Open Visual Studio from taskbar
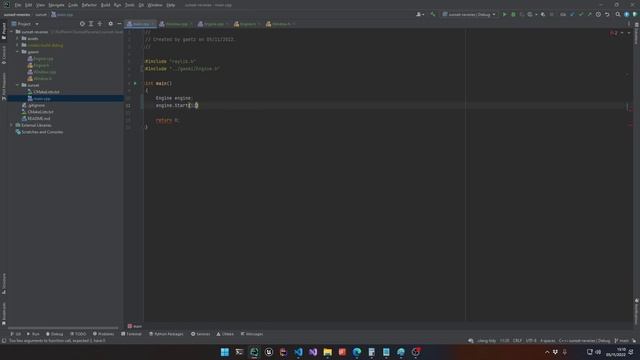The height and width of the screenshot is (360, 640). (x=313, y=352)
